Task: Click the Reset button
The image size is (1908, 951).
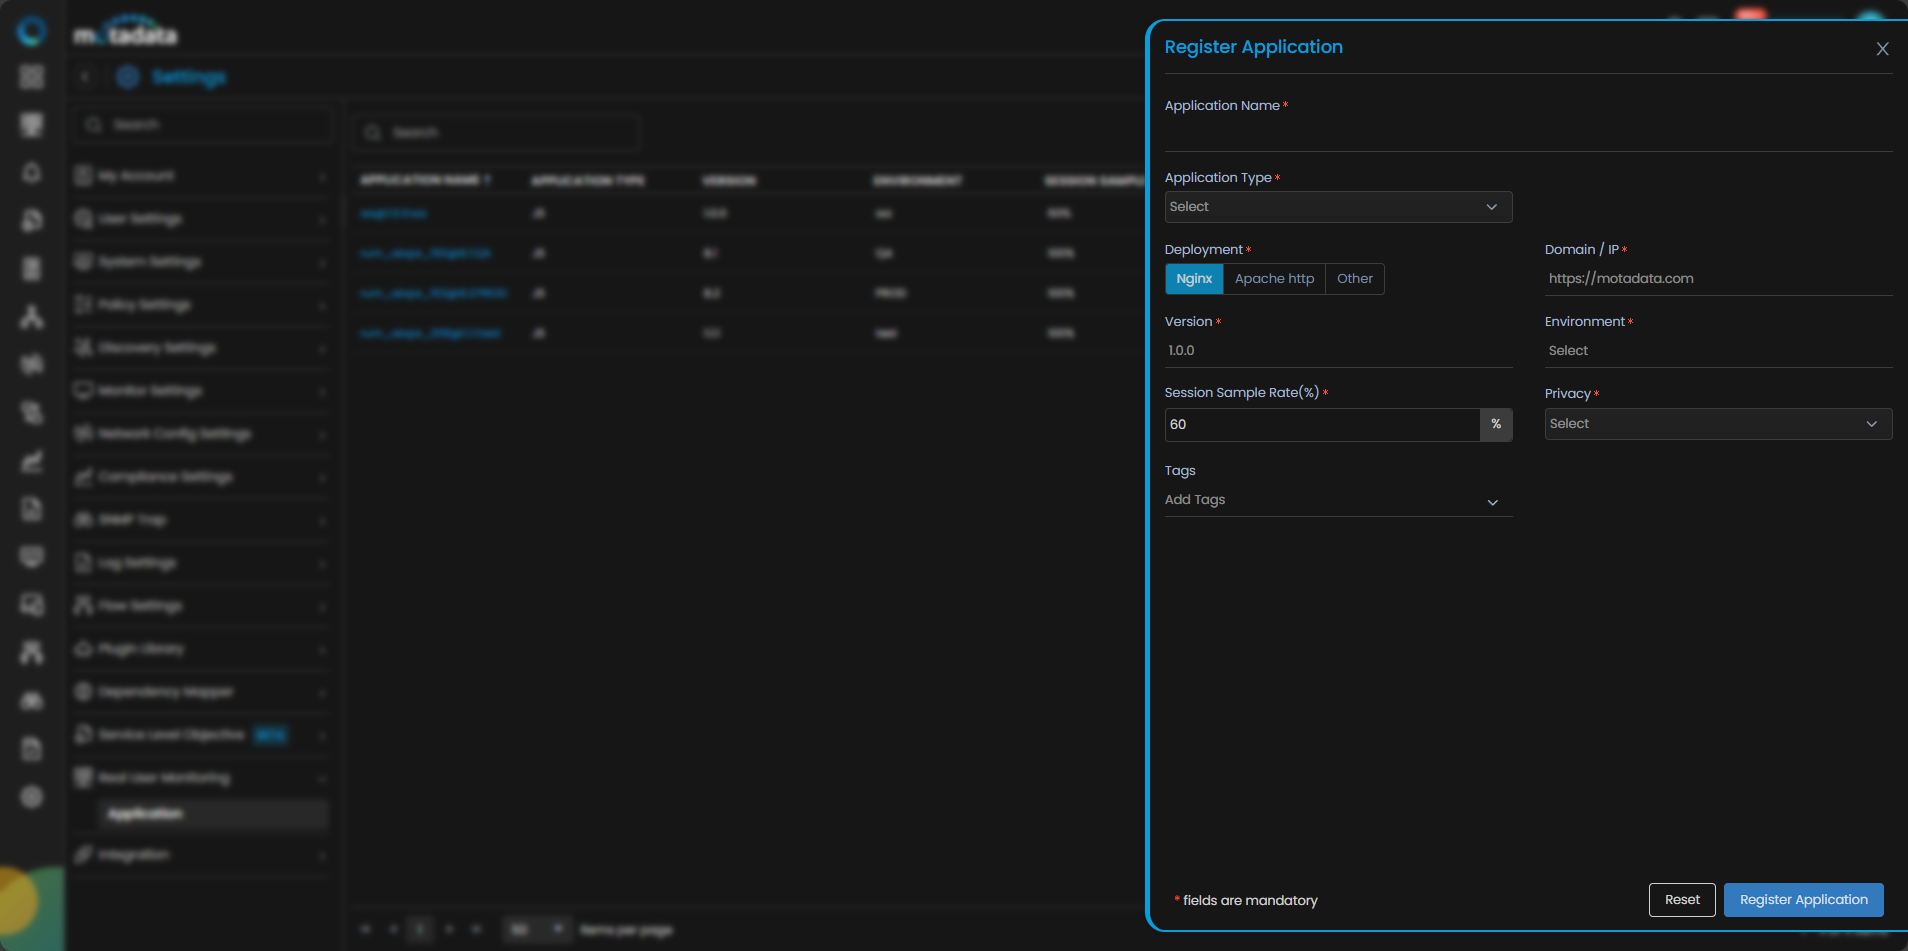Action: pyautogui.click(x=1681, y=900)
